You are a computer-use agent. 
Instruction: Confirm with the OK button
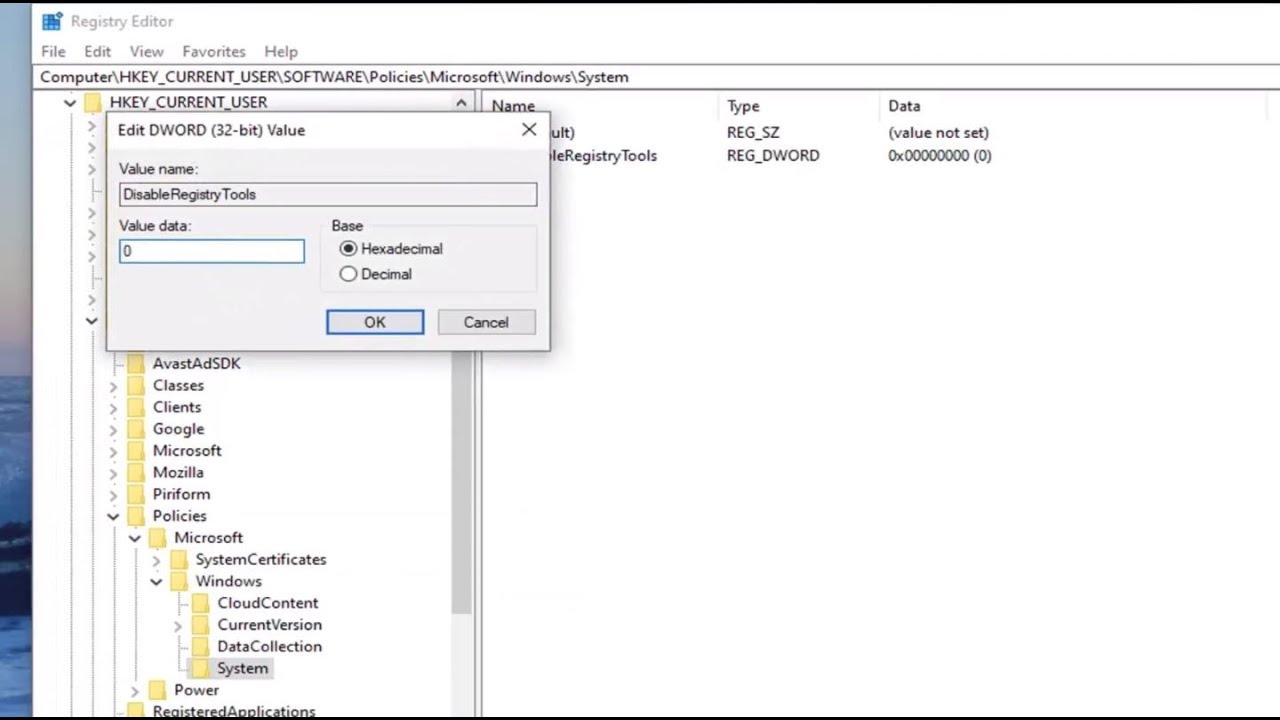click(375, 322)
